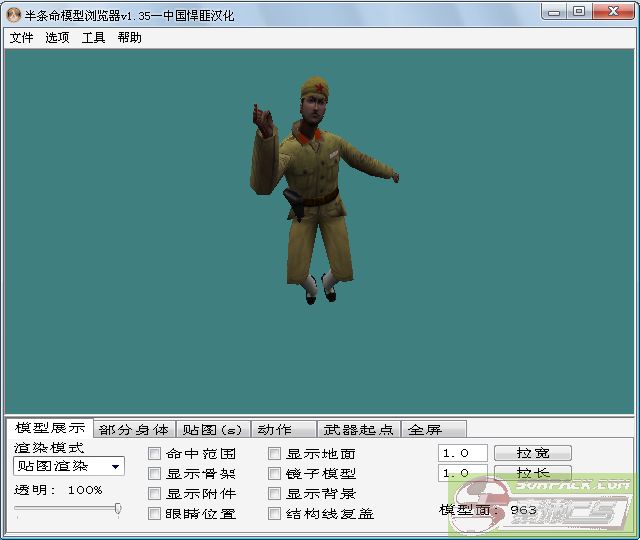Open the 工具 menu
Image resolution: width=640 pixels, height=540 pixels.
click(x=93, y=37)
